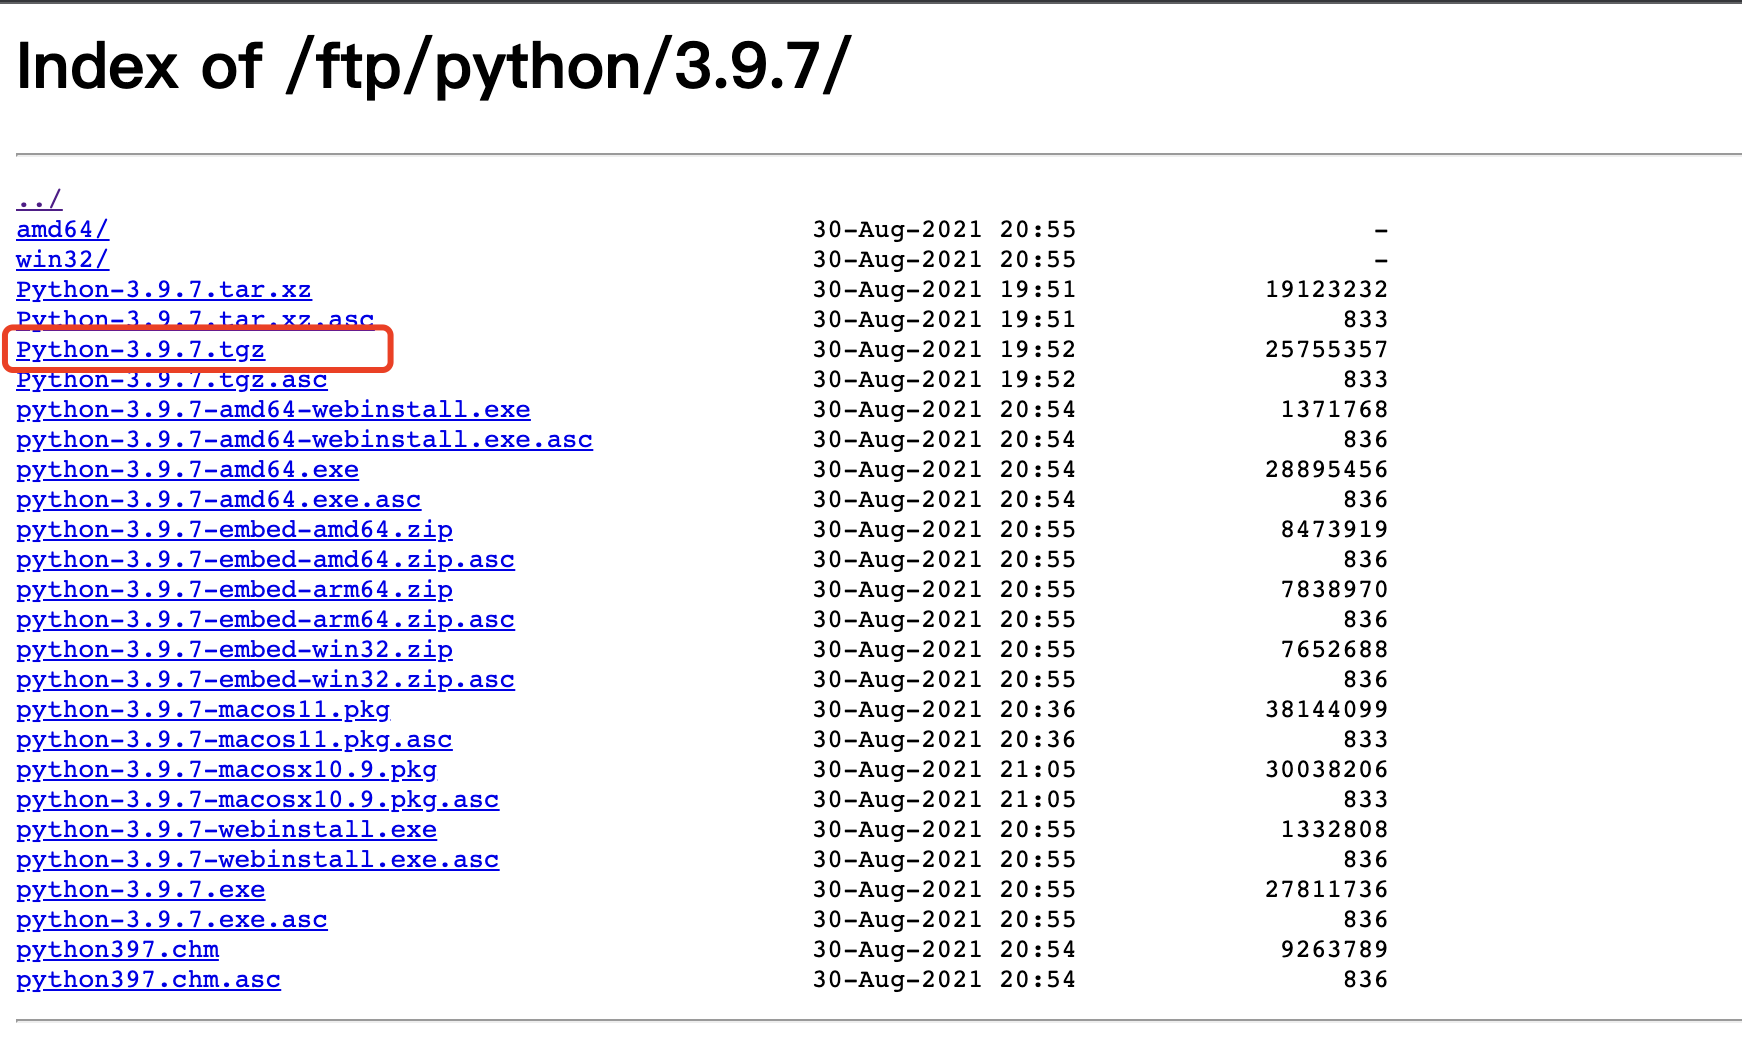This screenshot has width=1742, height=1050.
Task: Select the timestamp of python-3.9.7-macos11.pkg row
Action: [x=944, y=709]
